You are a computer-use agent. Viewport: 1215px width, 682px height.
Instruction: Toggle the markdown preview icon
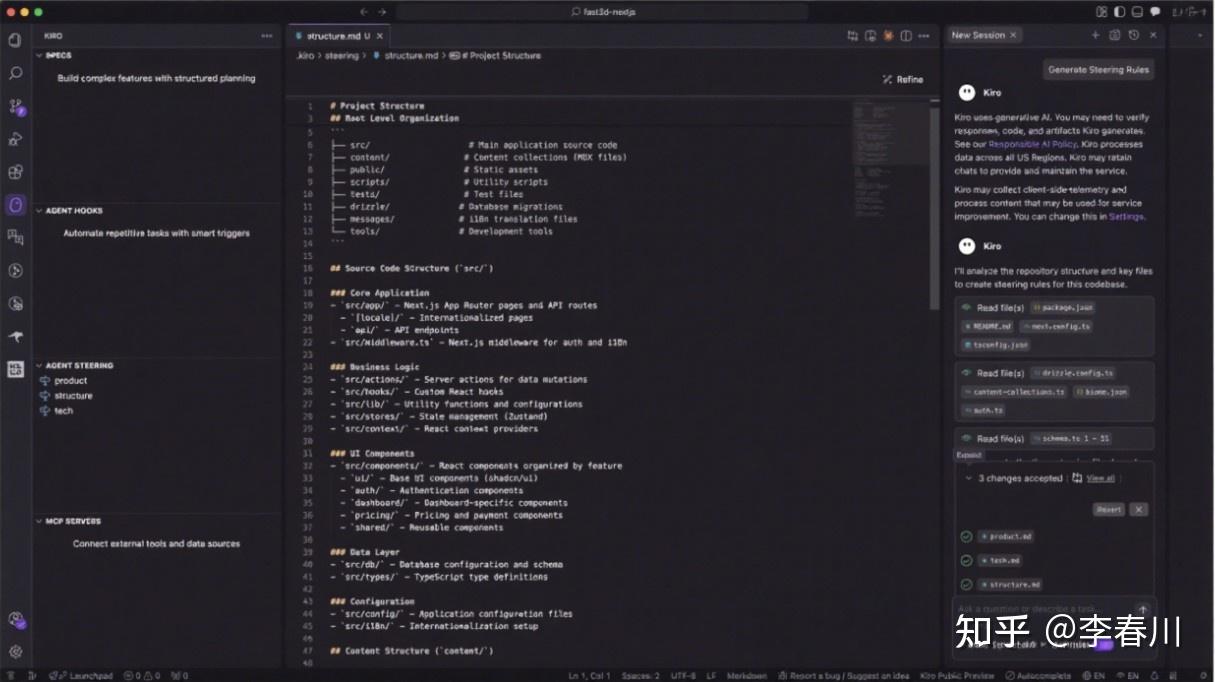point(869,35)
